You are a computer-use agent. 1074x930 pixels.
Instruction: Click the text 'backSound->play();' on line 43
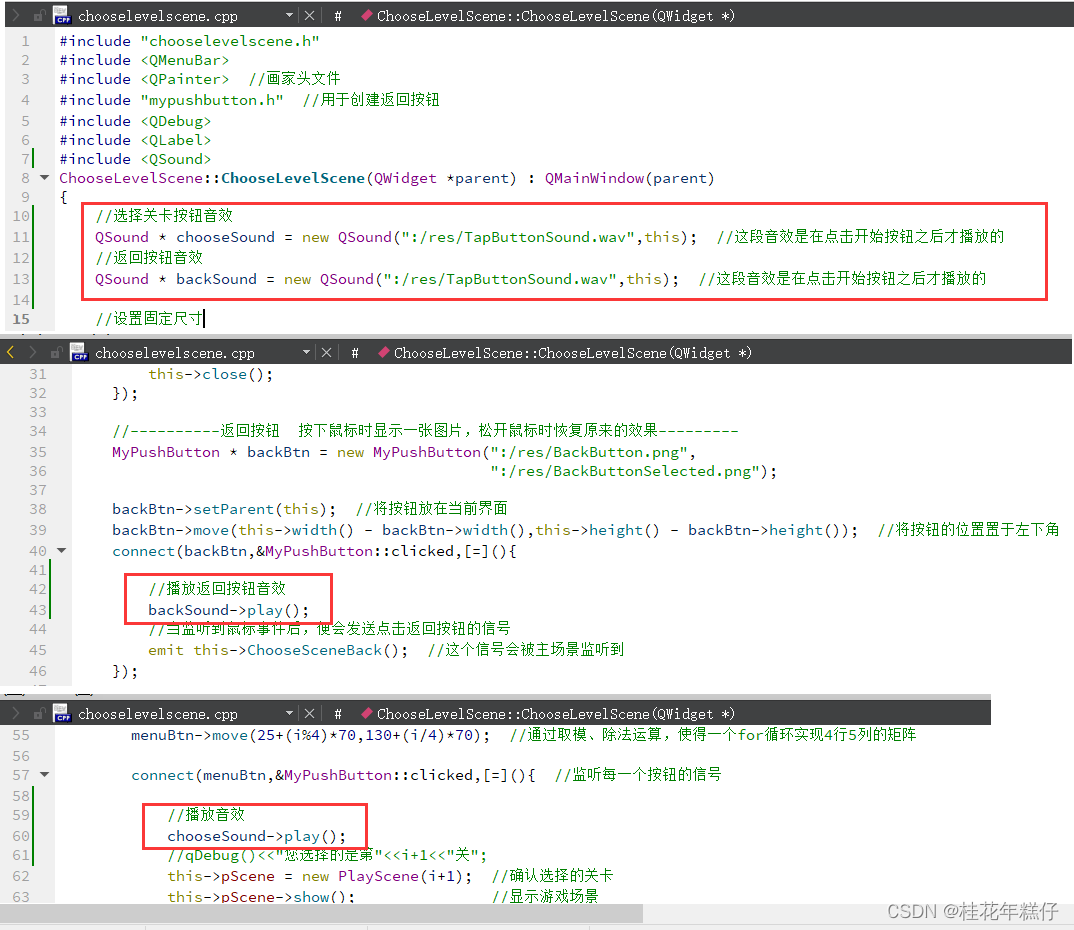(x=229, y=609)
